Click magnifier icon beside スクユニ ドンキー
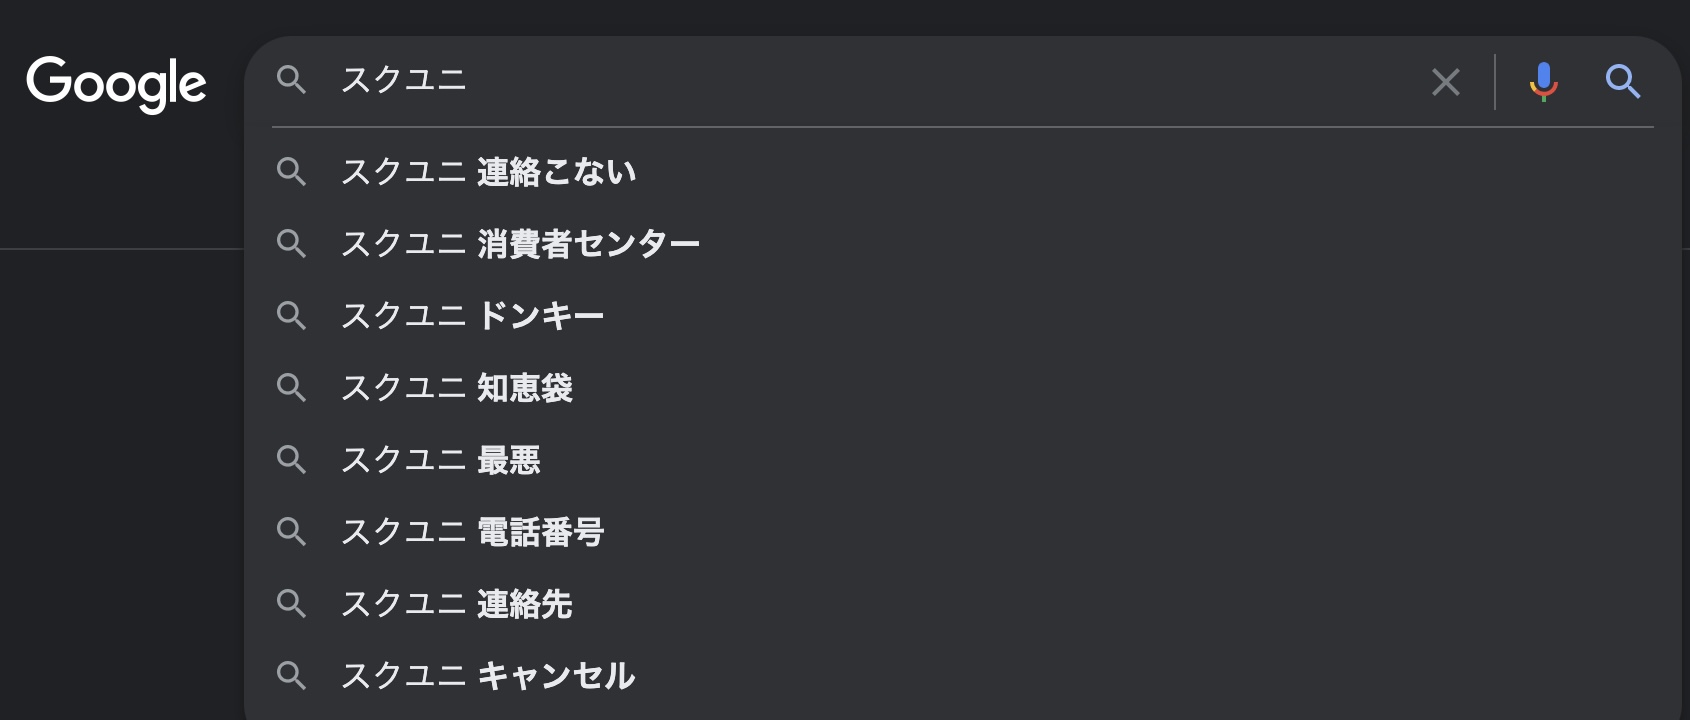 (291, 316)
